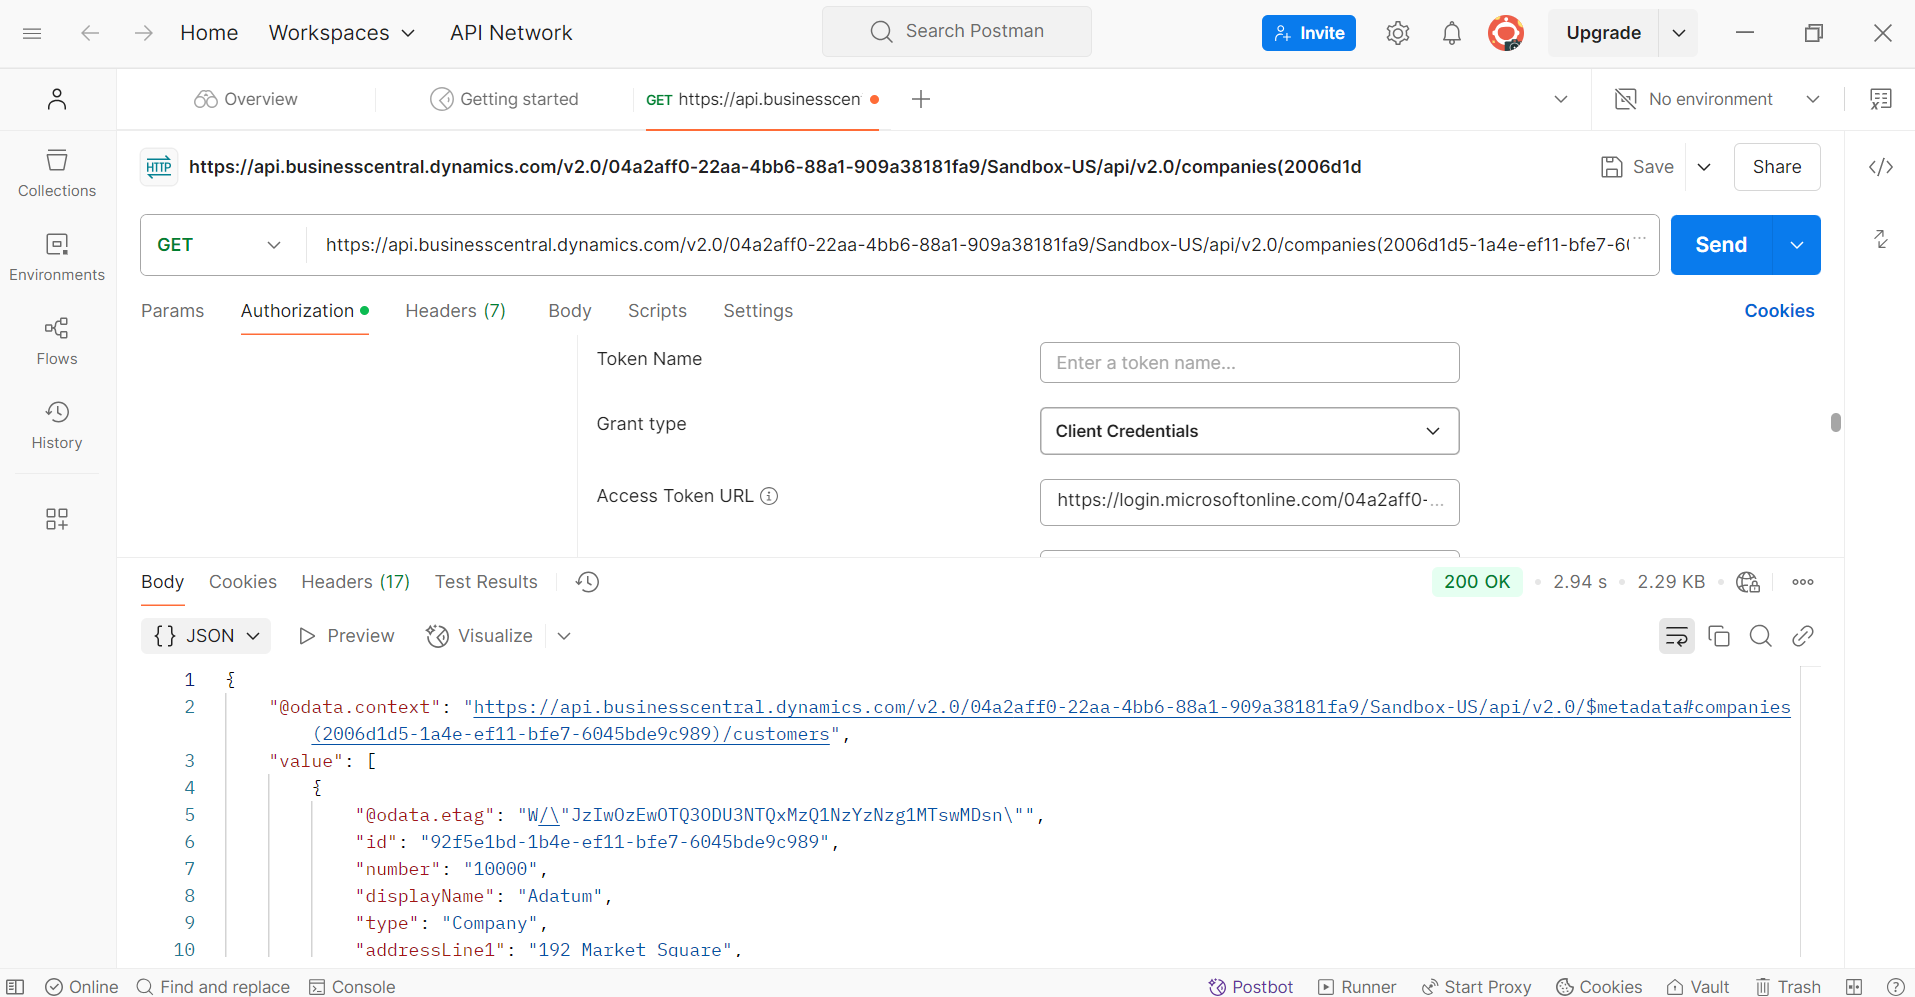Open the GET method dropdown

tap(219, 245)
